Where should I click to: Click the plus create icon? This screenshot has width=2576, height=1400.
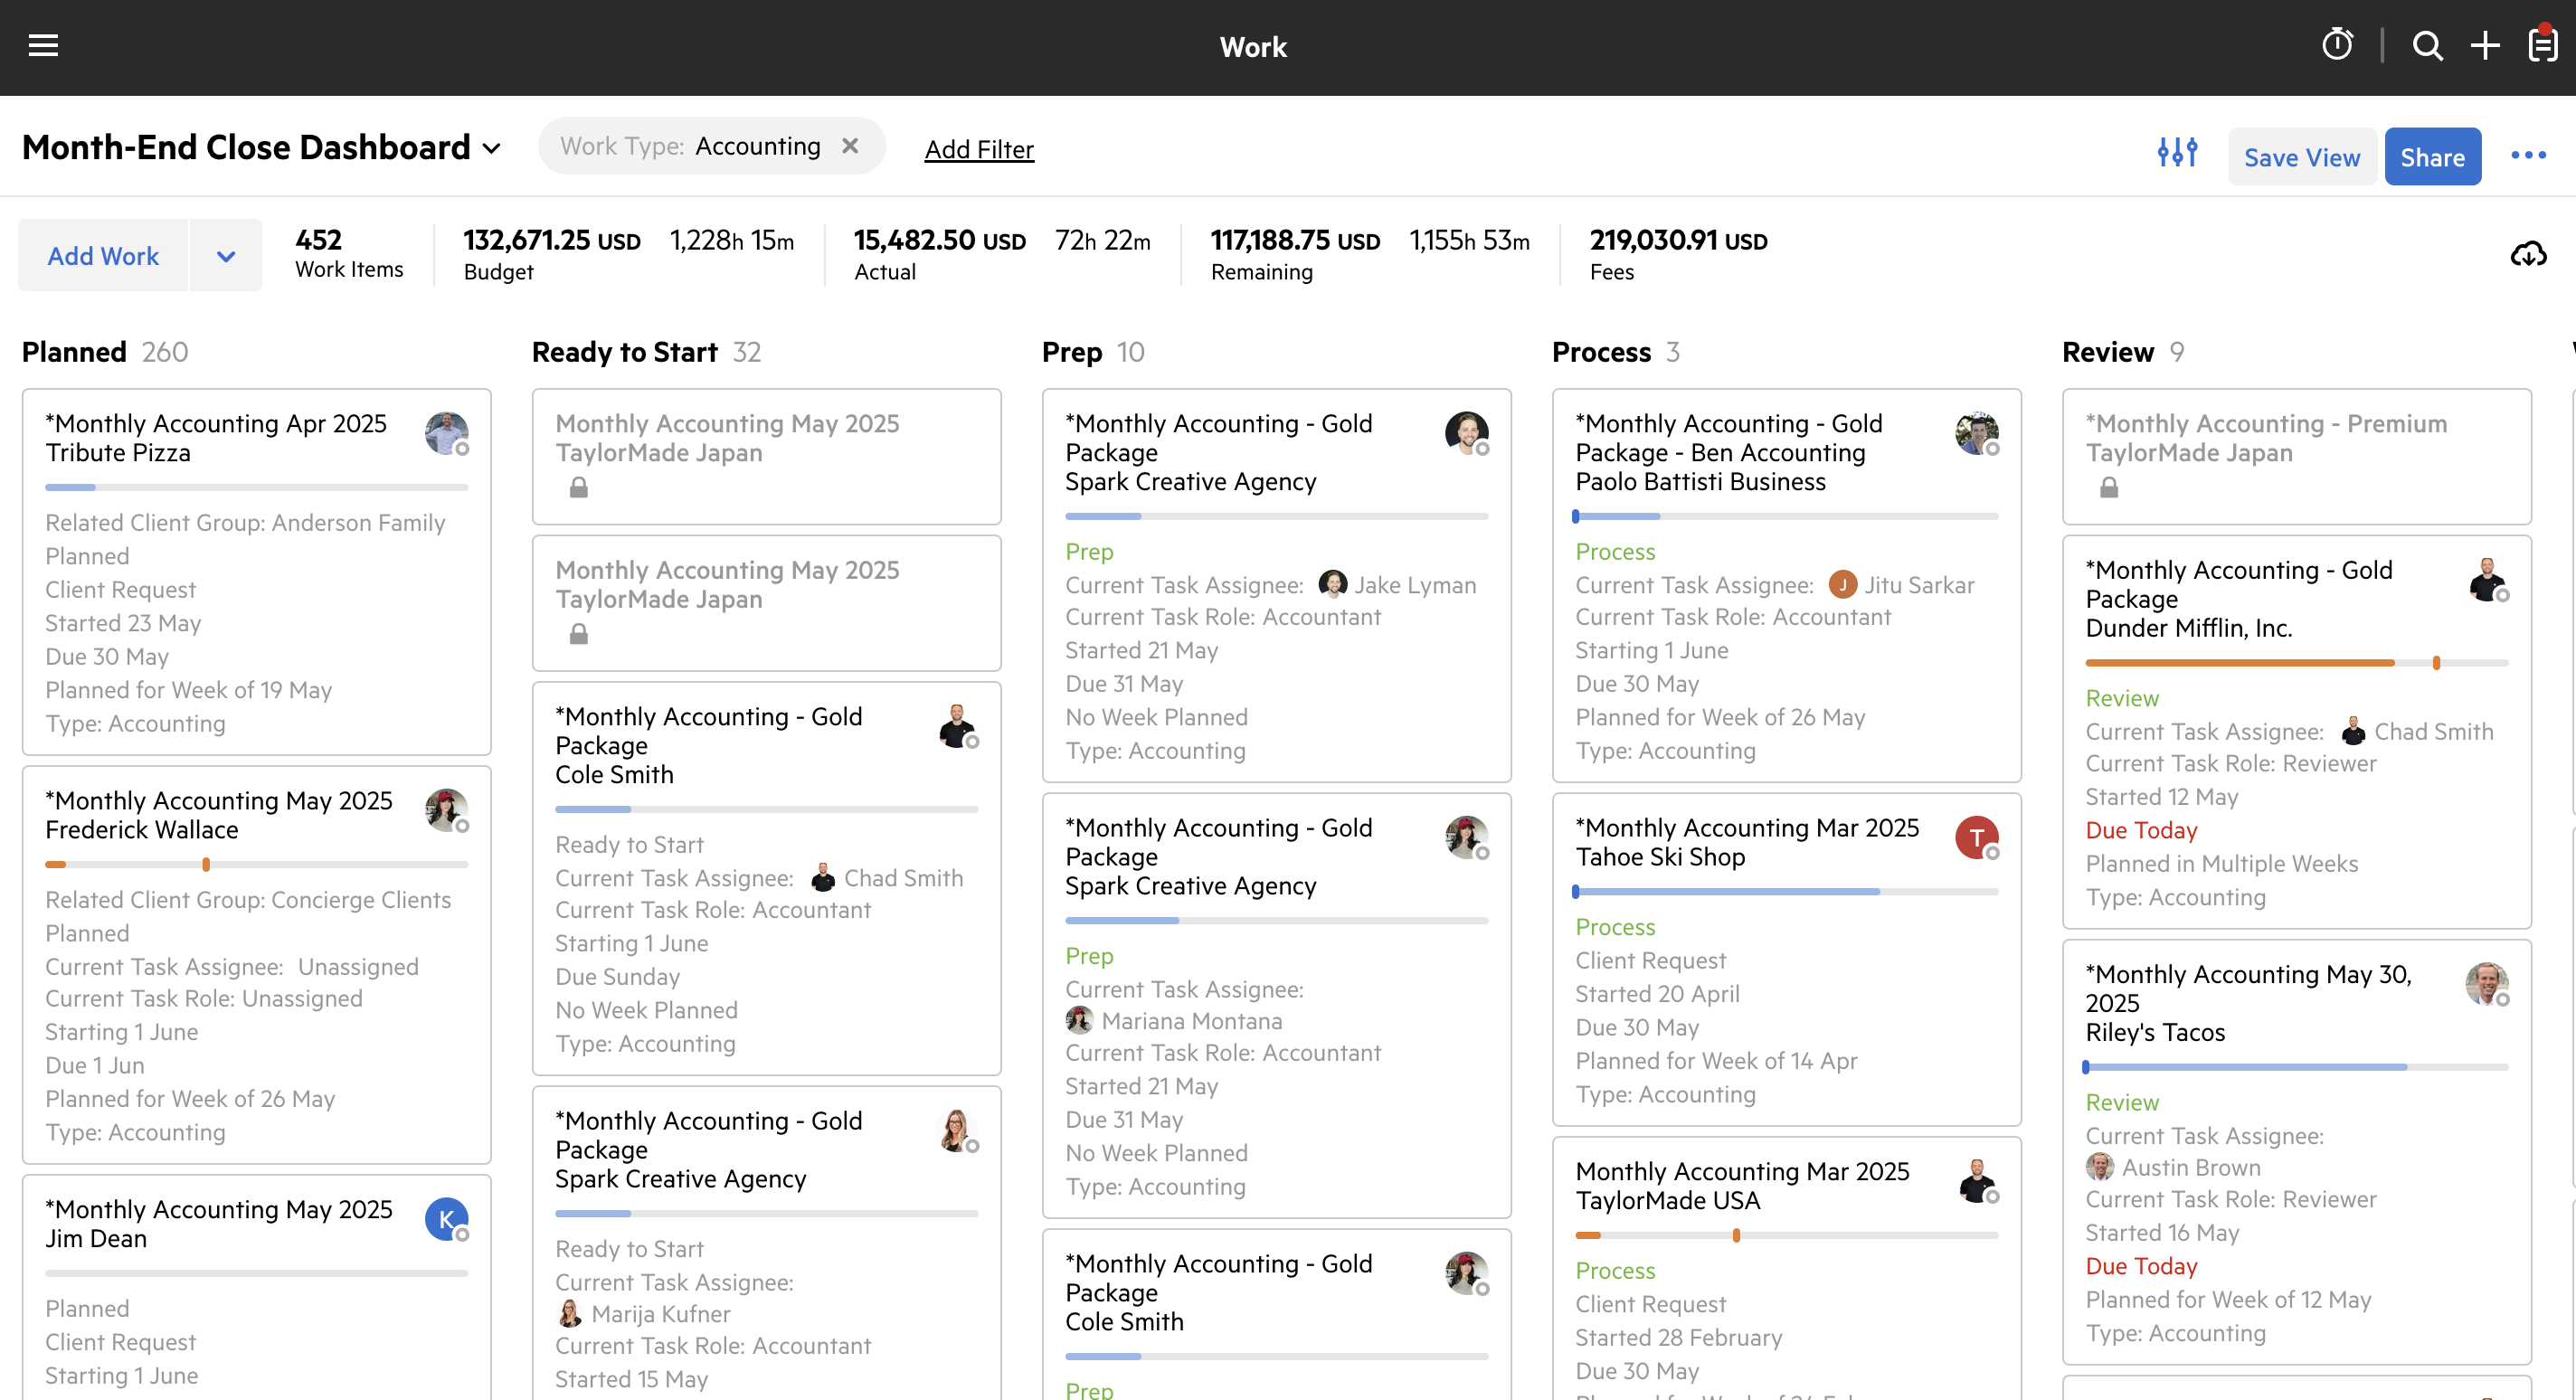[x=2485, y=46]
